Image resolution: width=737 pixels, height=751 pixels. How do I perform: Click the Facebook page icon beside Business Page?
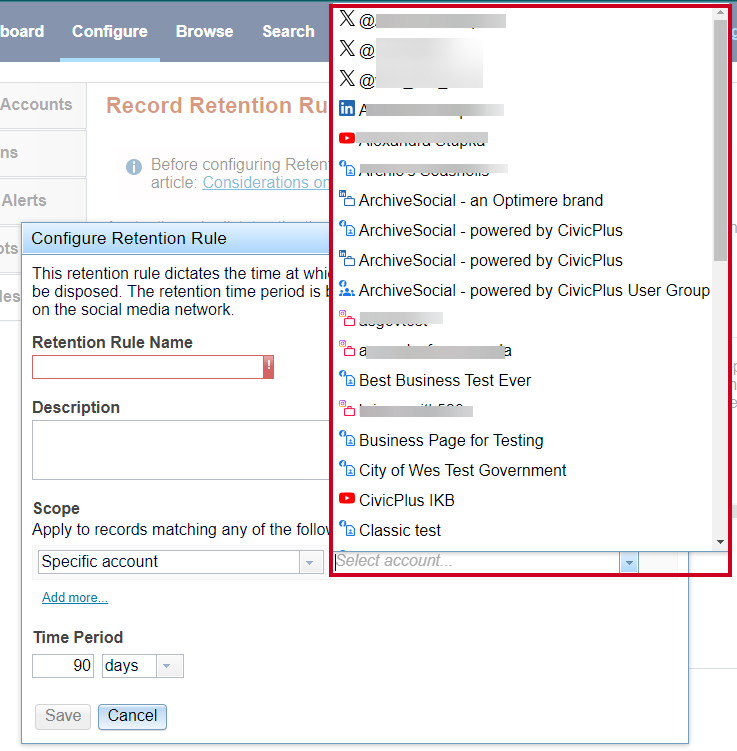click(x=347, y=438)
